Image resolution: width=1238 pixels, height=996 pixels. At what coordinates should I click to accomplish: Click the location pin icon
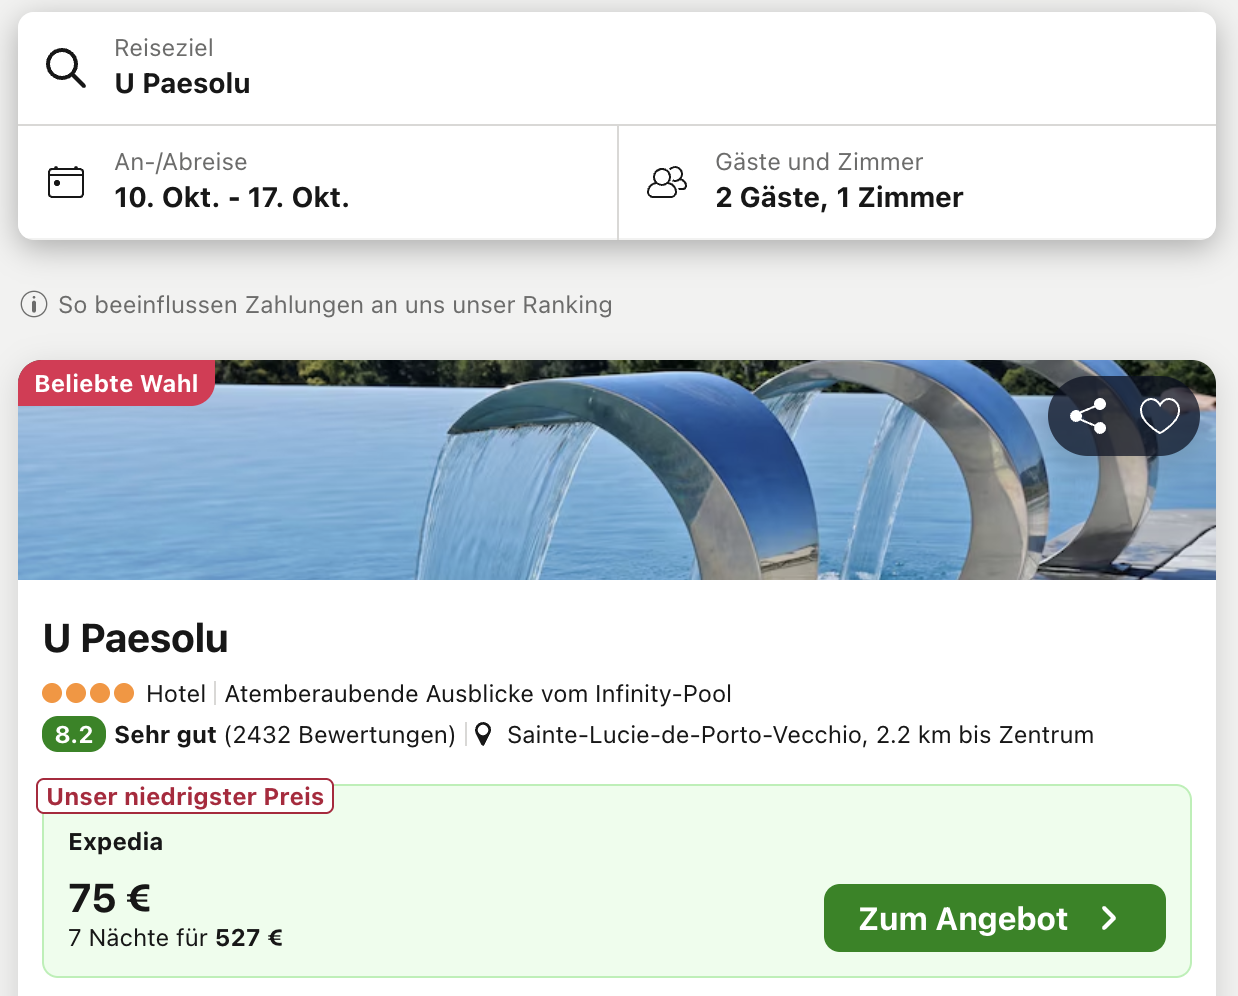point(483,735)
